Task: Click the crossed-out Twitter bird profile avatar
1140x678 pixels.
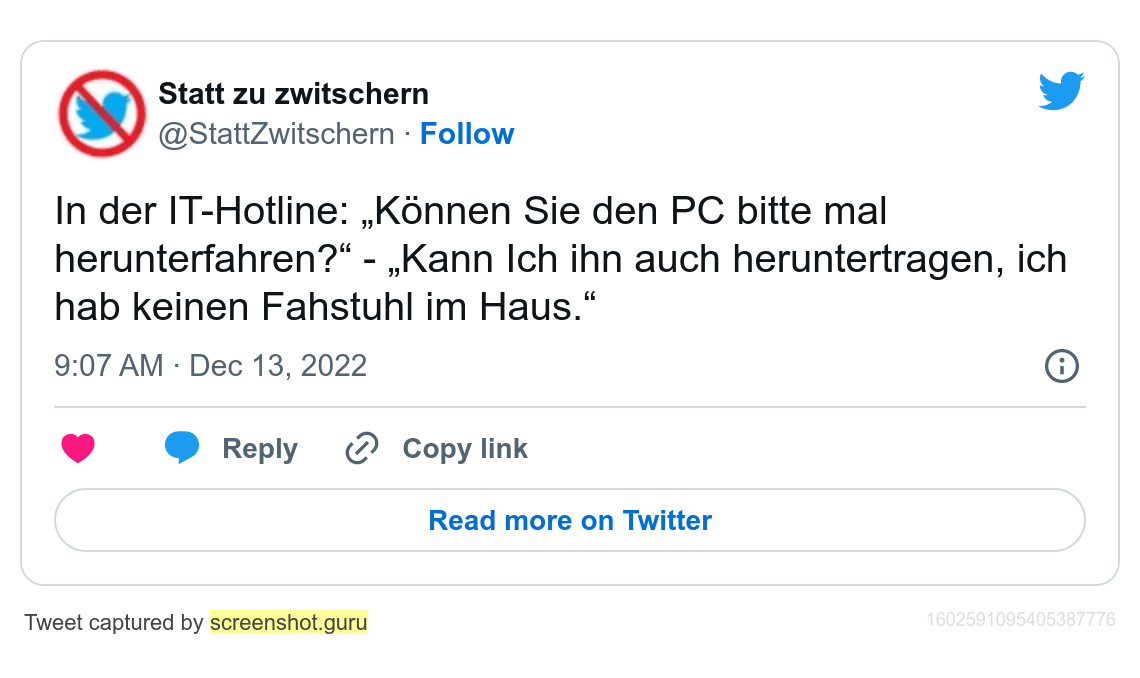Action: (x=102, y=113)
